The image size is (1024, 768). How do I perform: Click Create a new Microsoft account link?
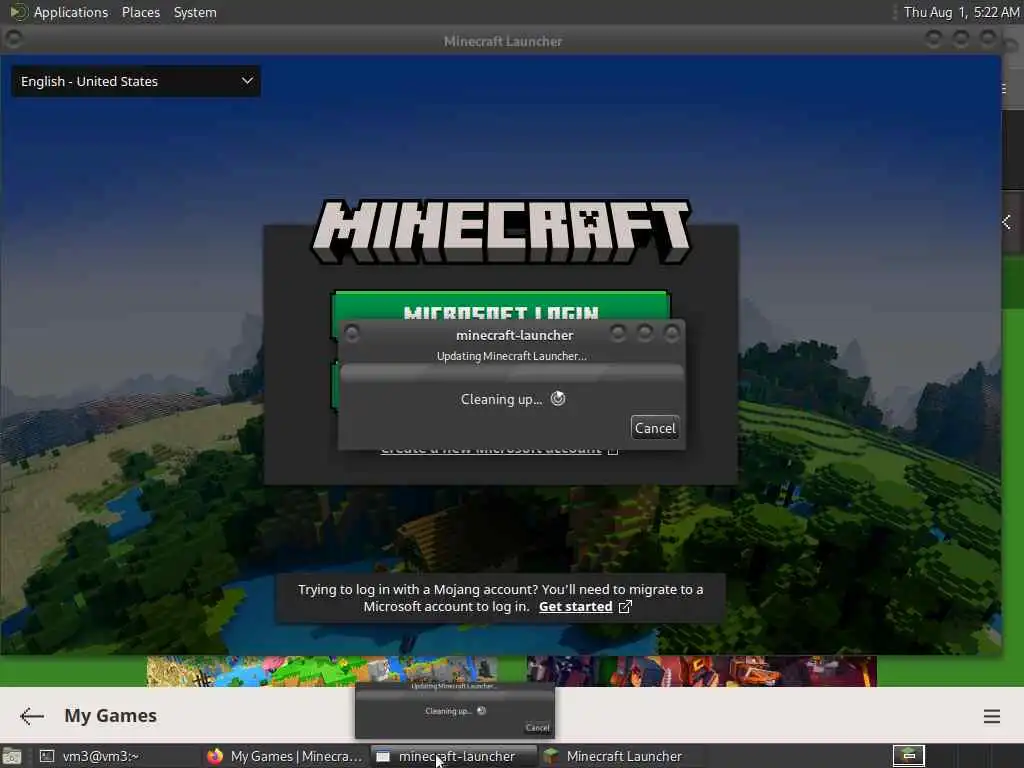click(491, 451)
